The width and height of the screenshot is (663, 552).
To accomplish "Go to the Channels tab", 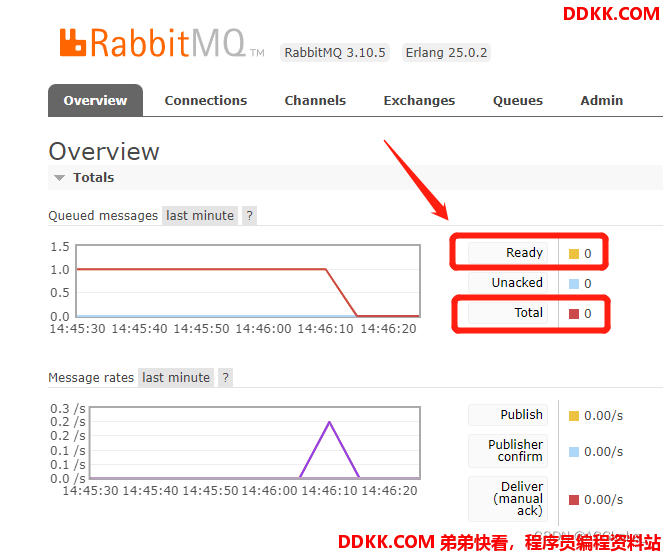I will (x=315, y=100).
